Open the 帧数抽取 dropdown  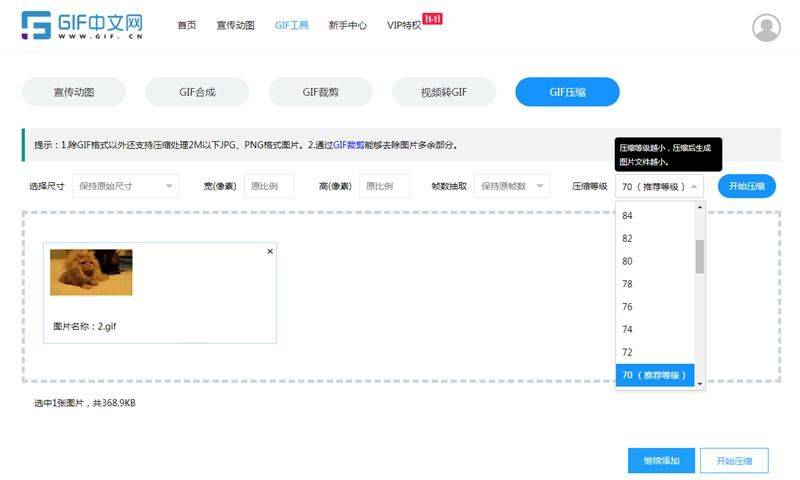pyautogui.click(x=512, y=186)
